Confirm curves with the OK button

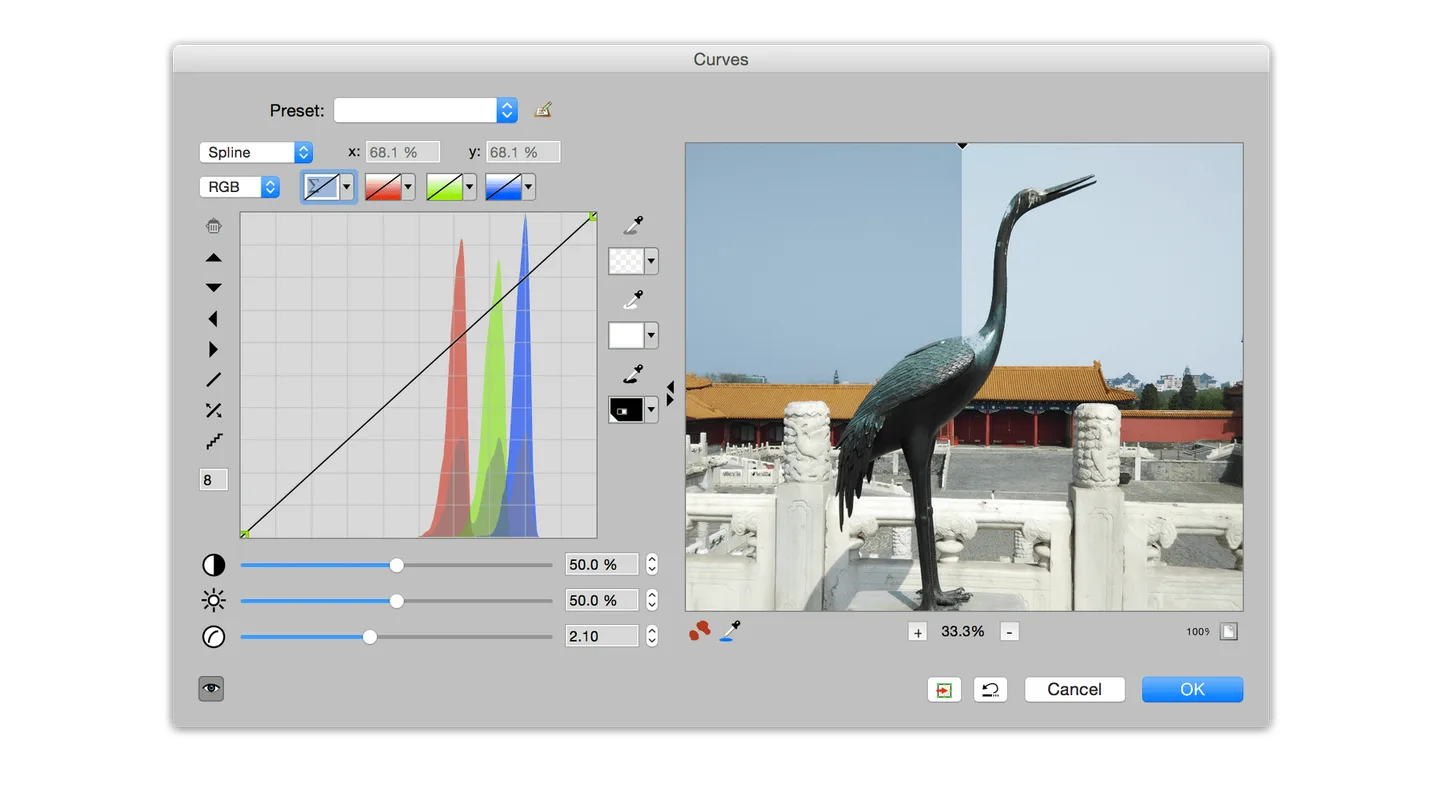coord(1192,689)
